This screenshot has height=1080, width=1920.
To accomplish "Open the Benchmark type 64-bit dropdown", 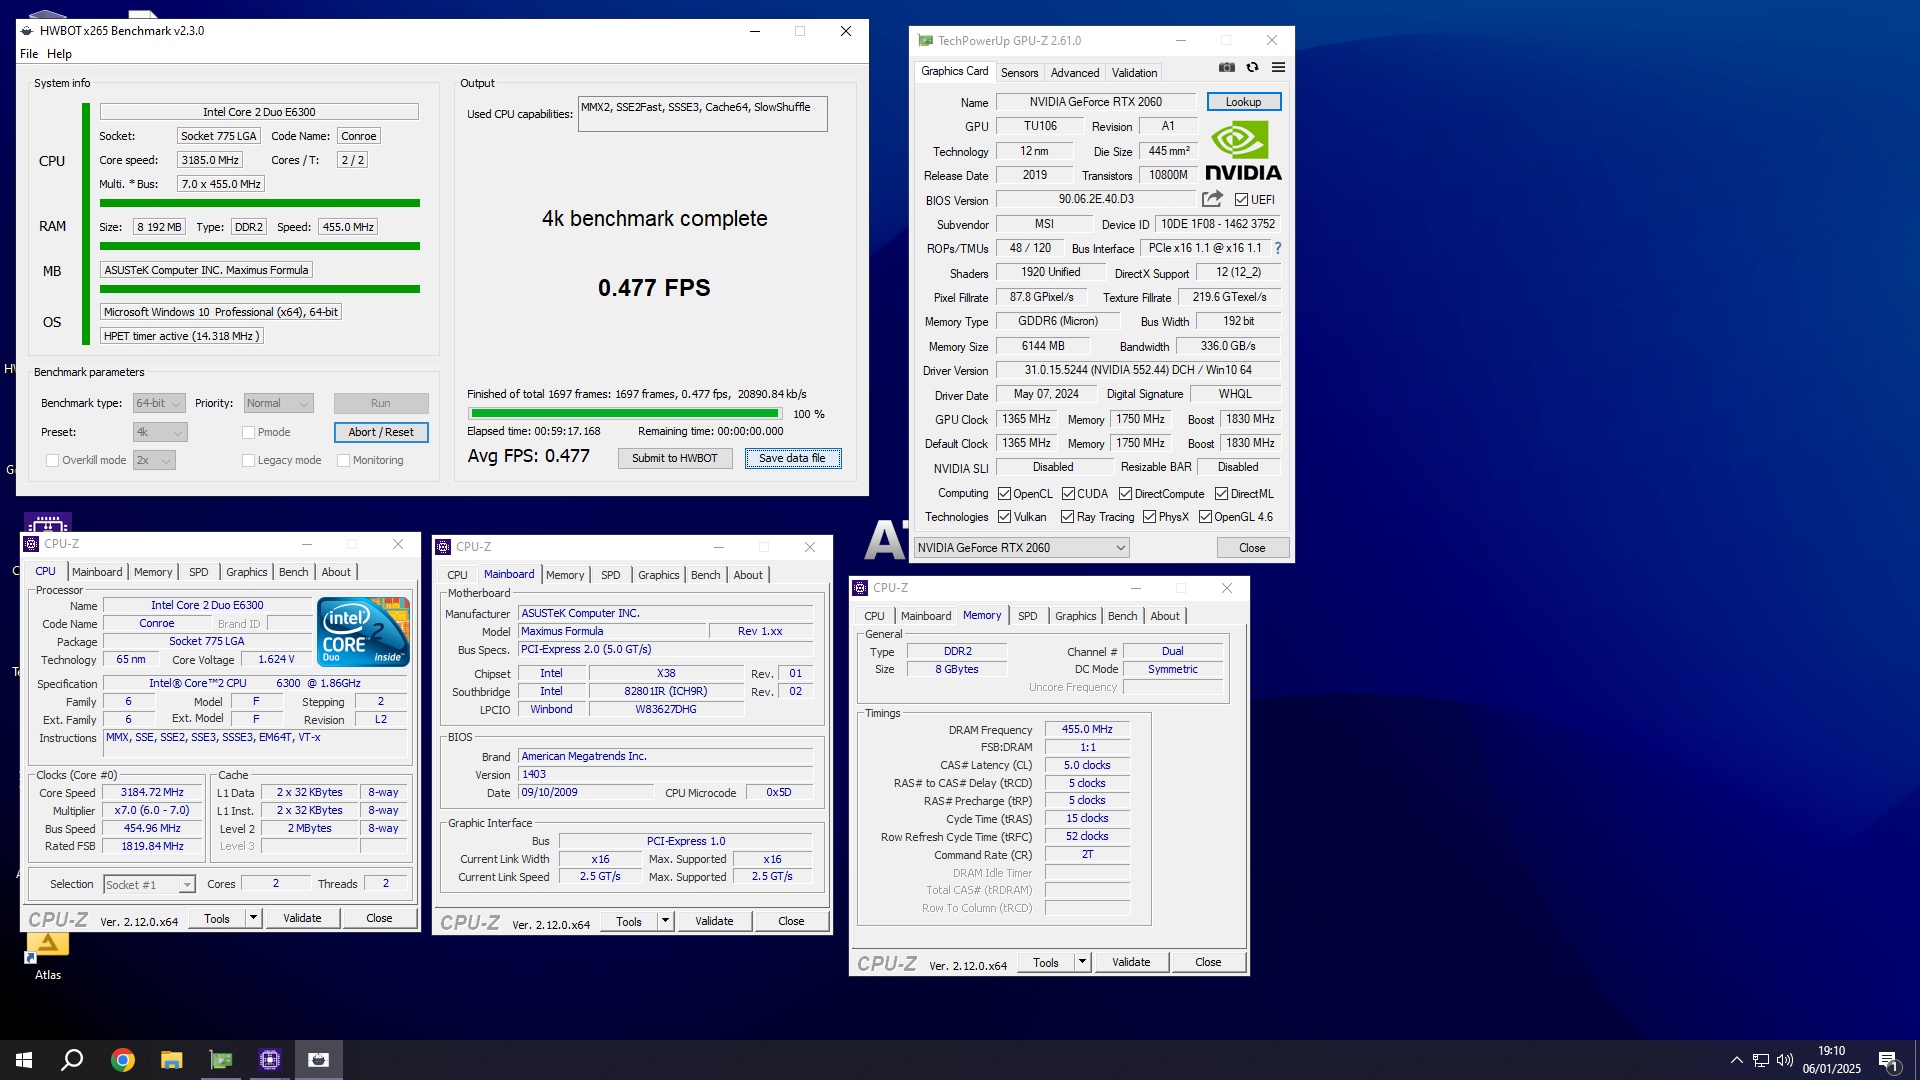I will pos(159,403).
